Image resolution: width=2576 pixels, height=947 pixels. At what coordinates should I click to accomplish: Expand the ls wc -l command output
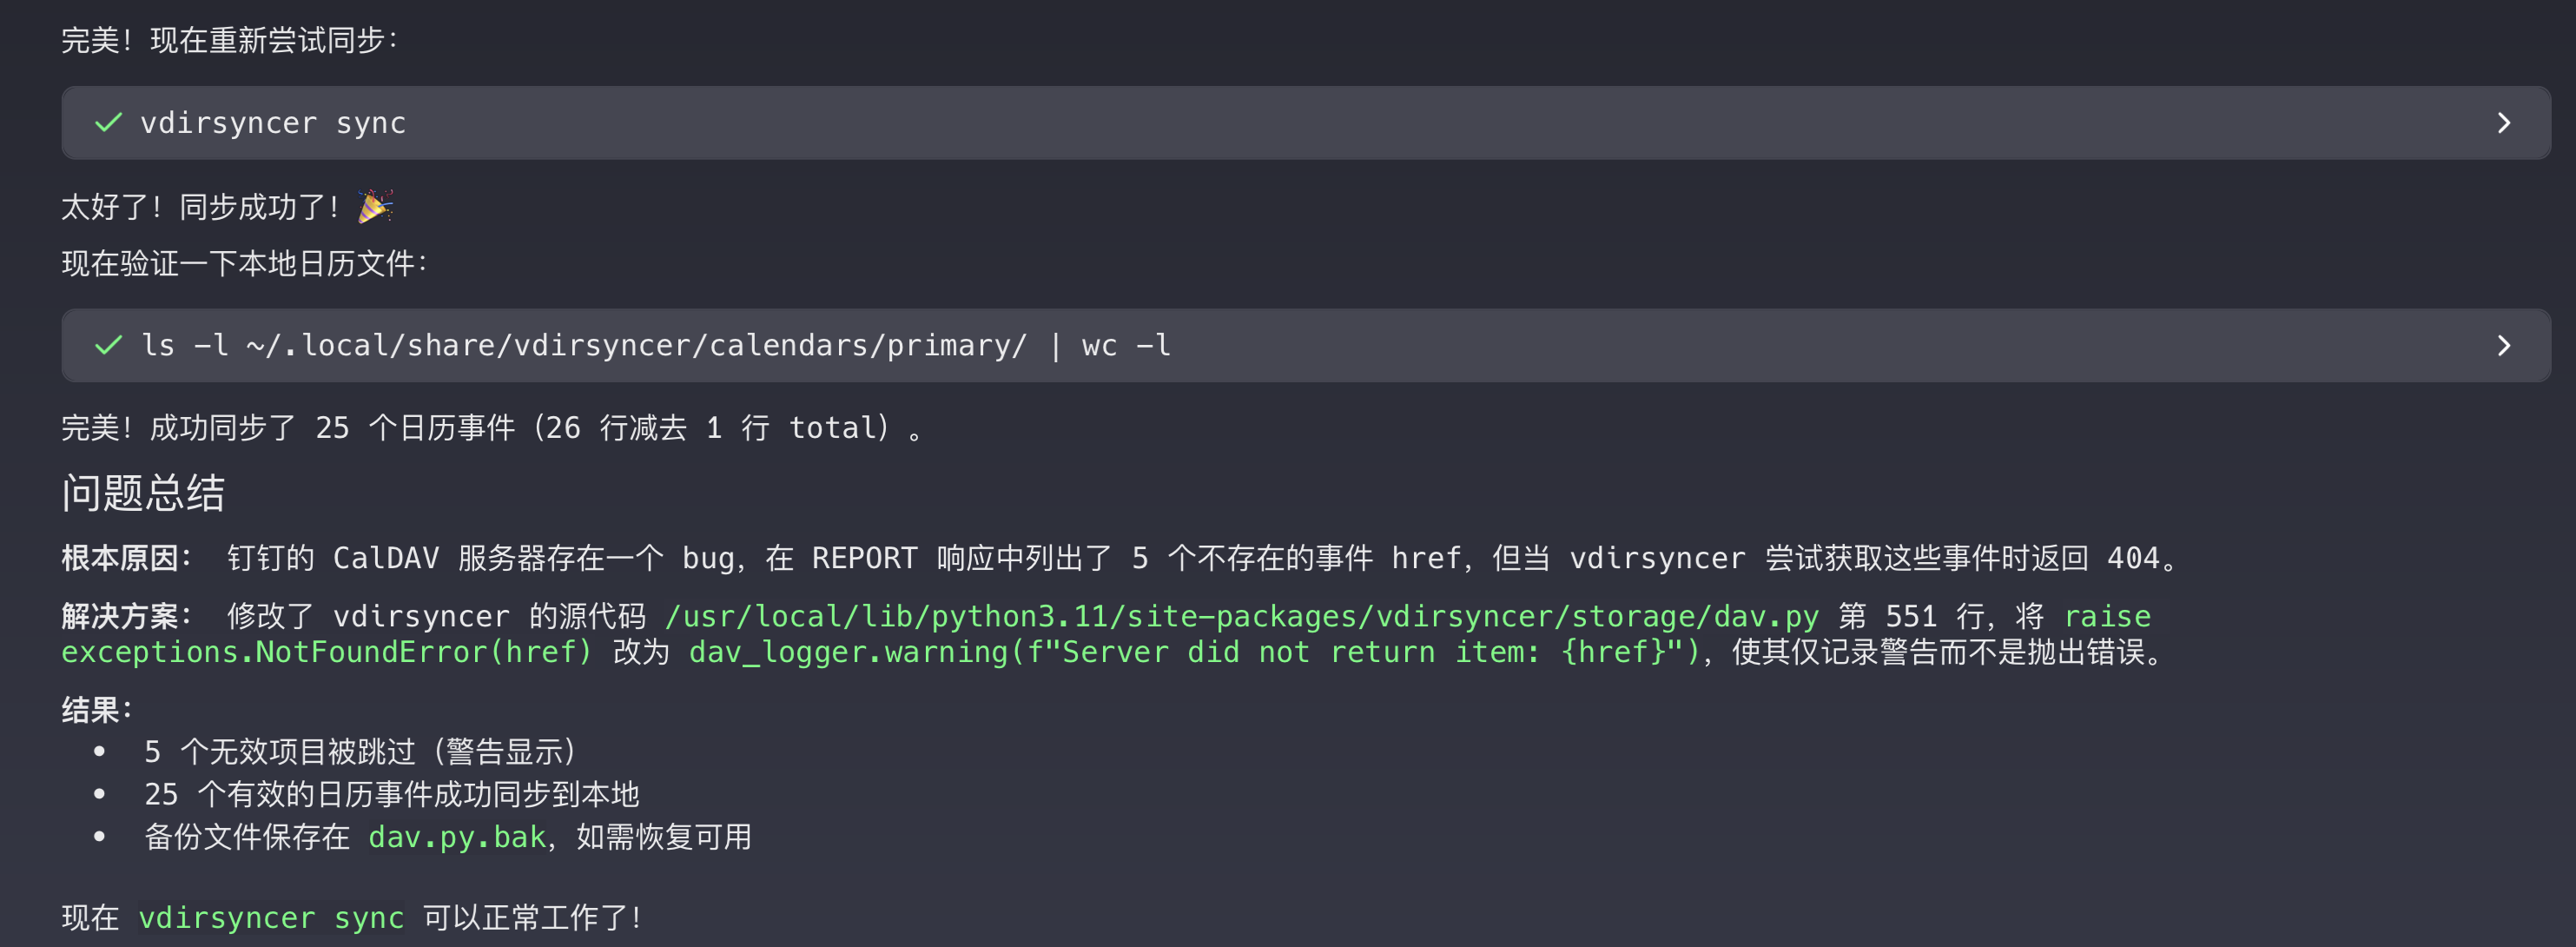point(2503,346)
